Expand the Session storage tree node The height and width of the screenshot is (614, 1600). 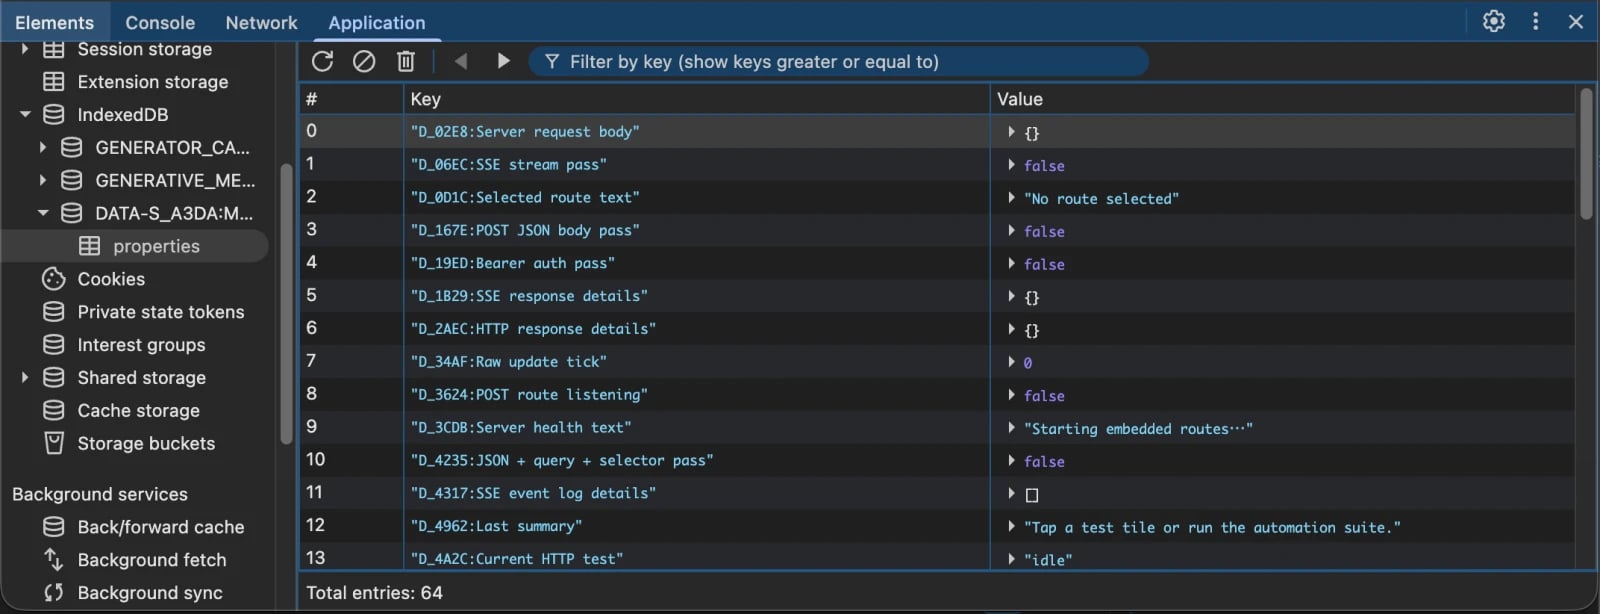[25, 49]
